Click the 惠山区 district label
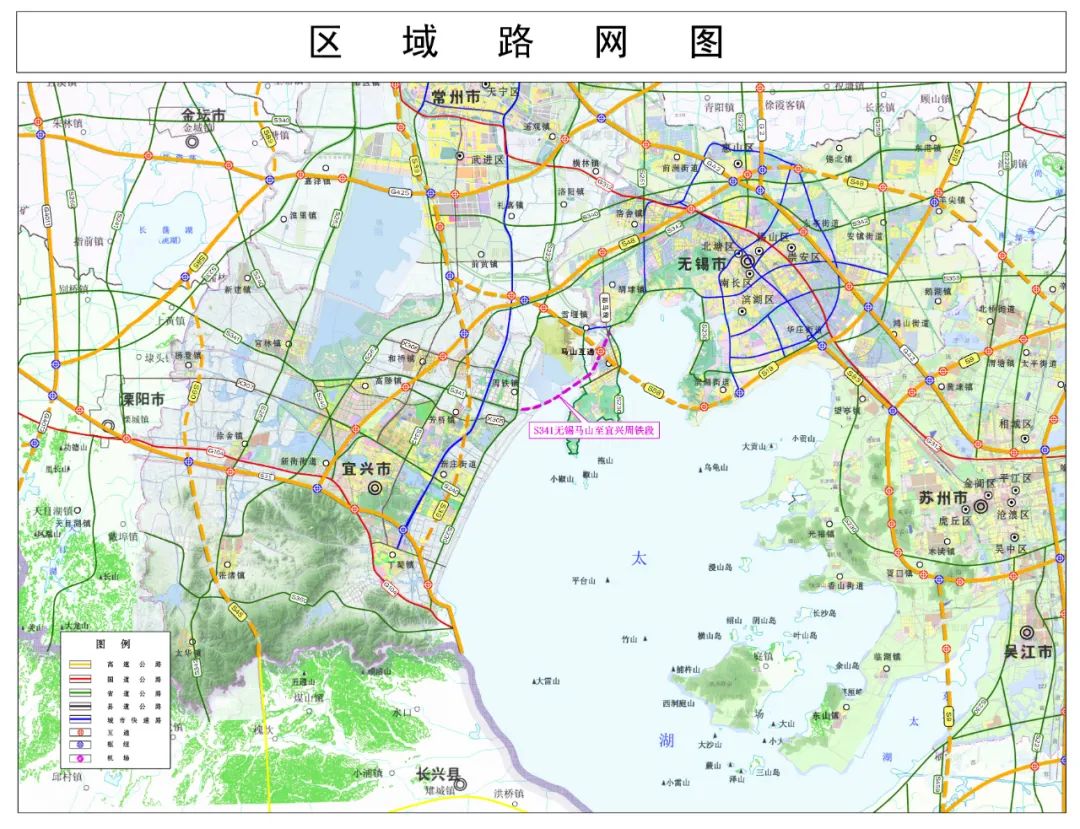 (x=736, y=147)
